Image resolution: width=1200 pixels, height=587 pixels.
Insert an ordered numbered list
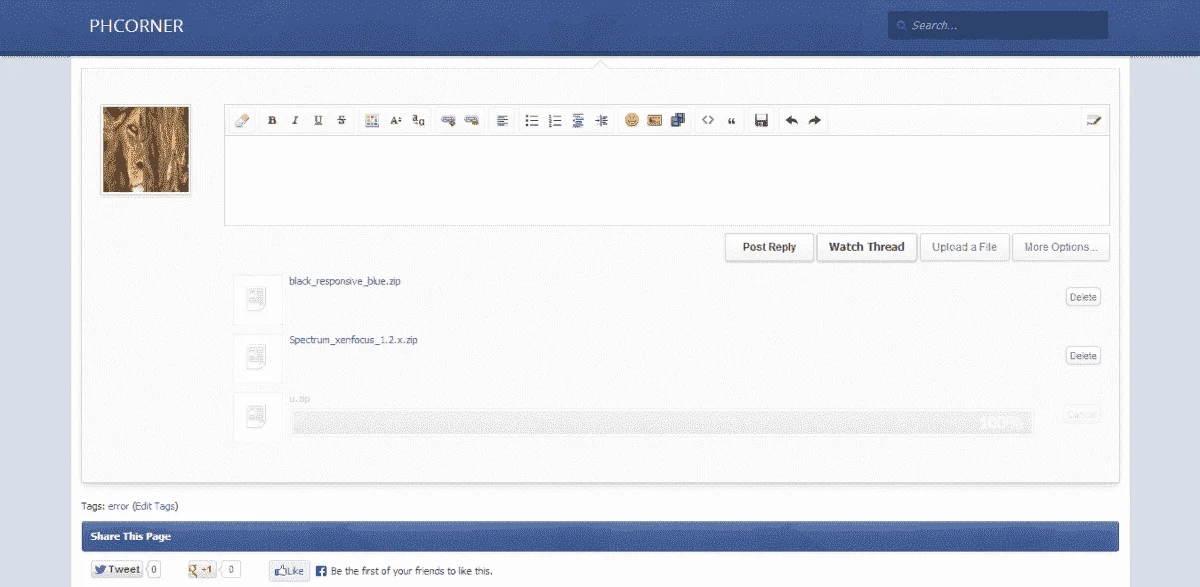555,120
